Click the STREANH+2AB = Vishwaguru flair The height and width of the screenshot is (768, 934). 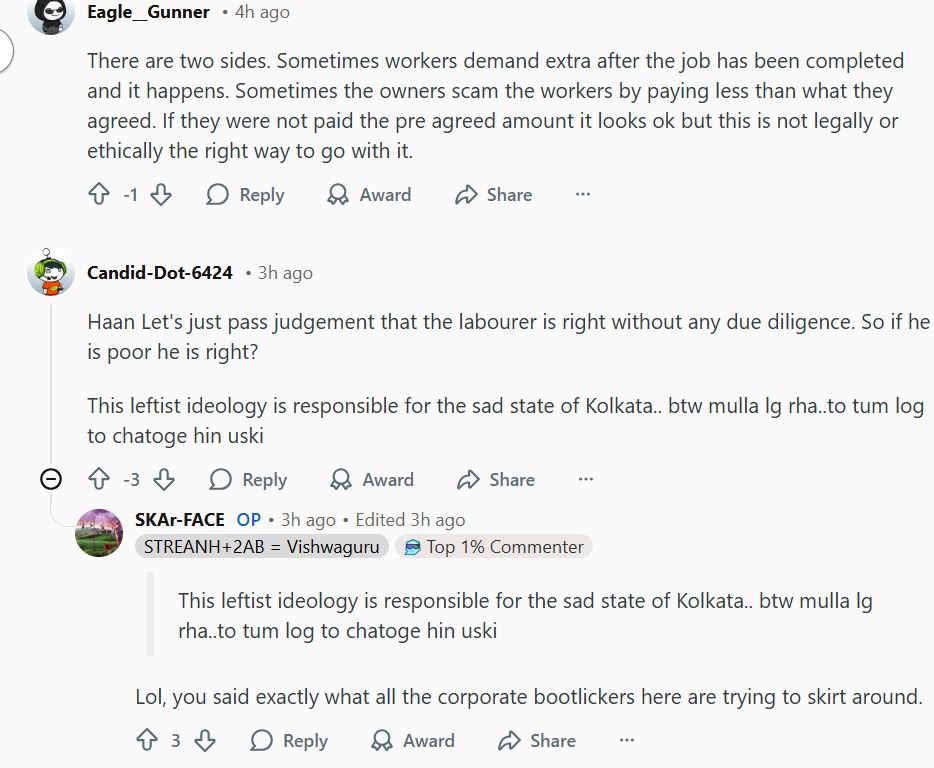[x=262, y=547]
